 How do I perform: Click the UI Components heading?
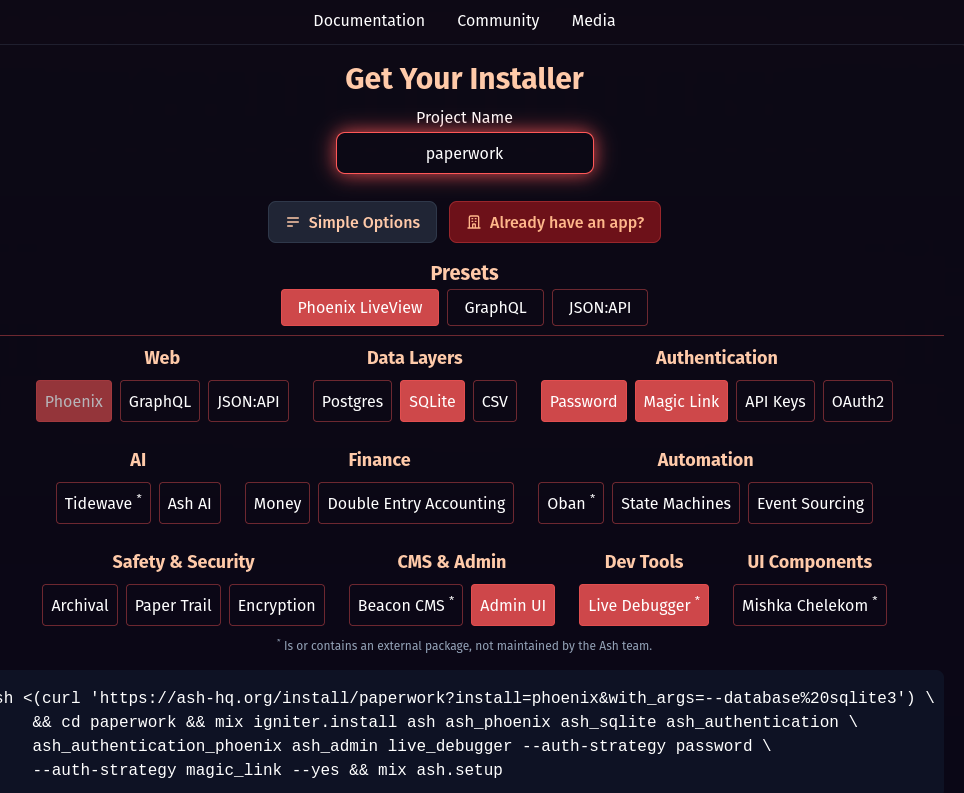click(809, 562)
